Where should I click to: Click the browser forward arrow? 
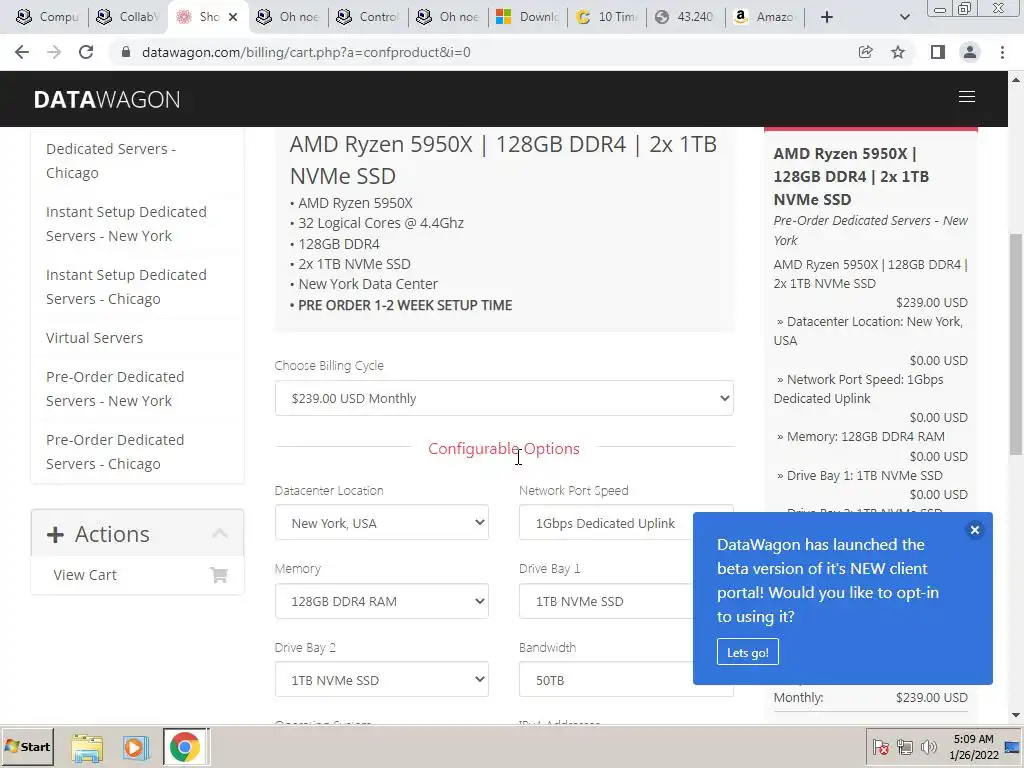[x=54, y=52]
